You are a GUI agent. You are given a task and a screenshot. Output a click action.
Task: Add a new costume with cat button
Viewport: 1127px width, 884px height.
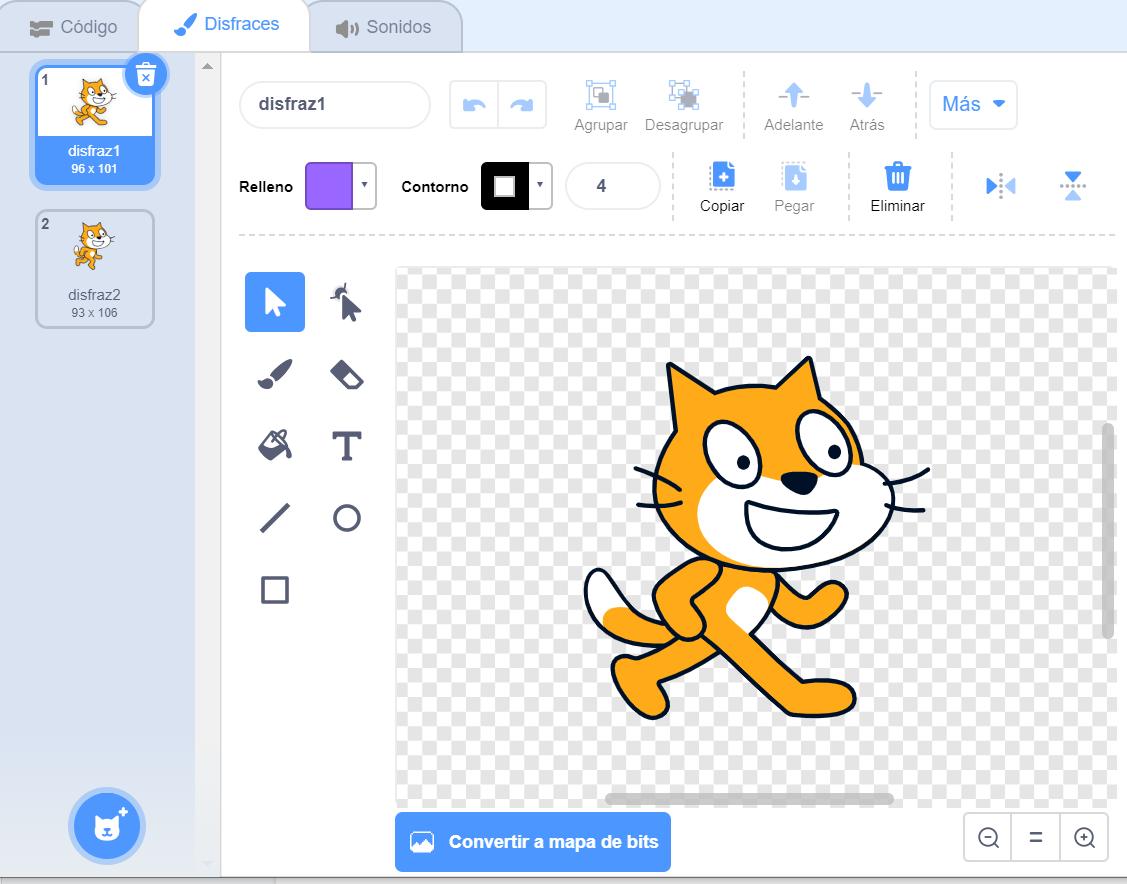[x=107, y=826]
